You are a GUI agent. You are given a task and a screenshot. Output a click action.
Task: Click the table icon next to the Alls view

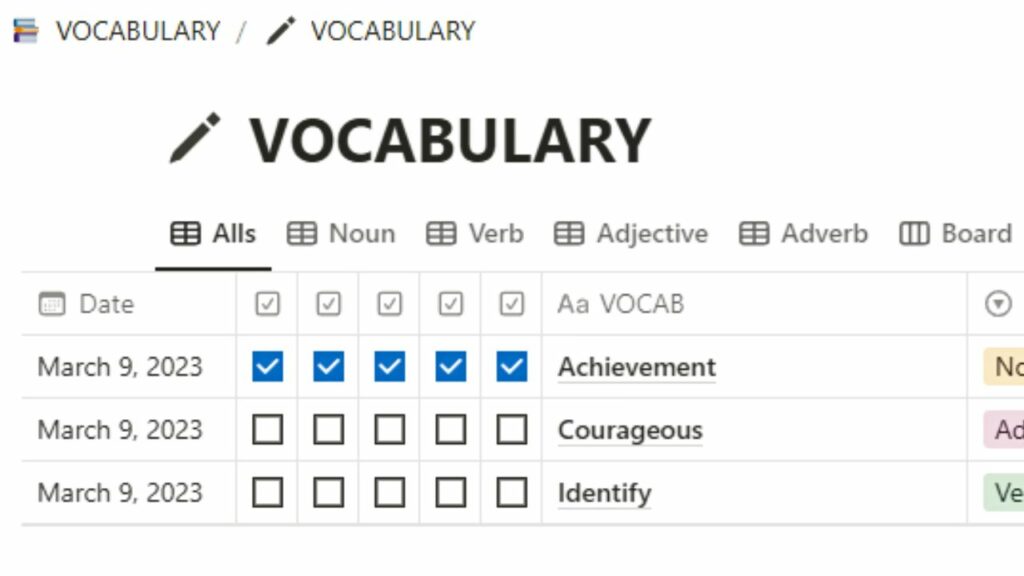184,233
